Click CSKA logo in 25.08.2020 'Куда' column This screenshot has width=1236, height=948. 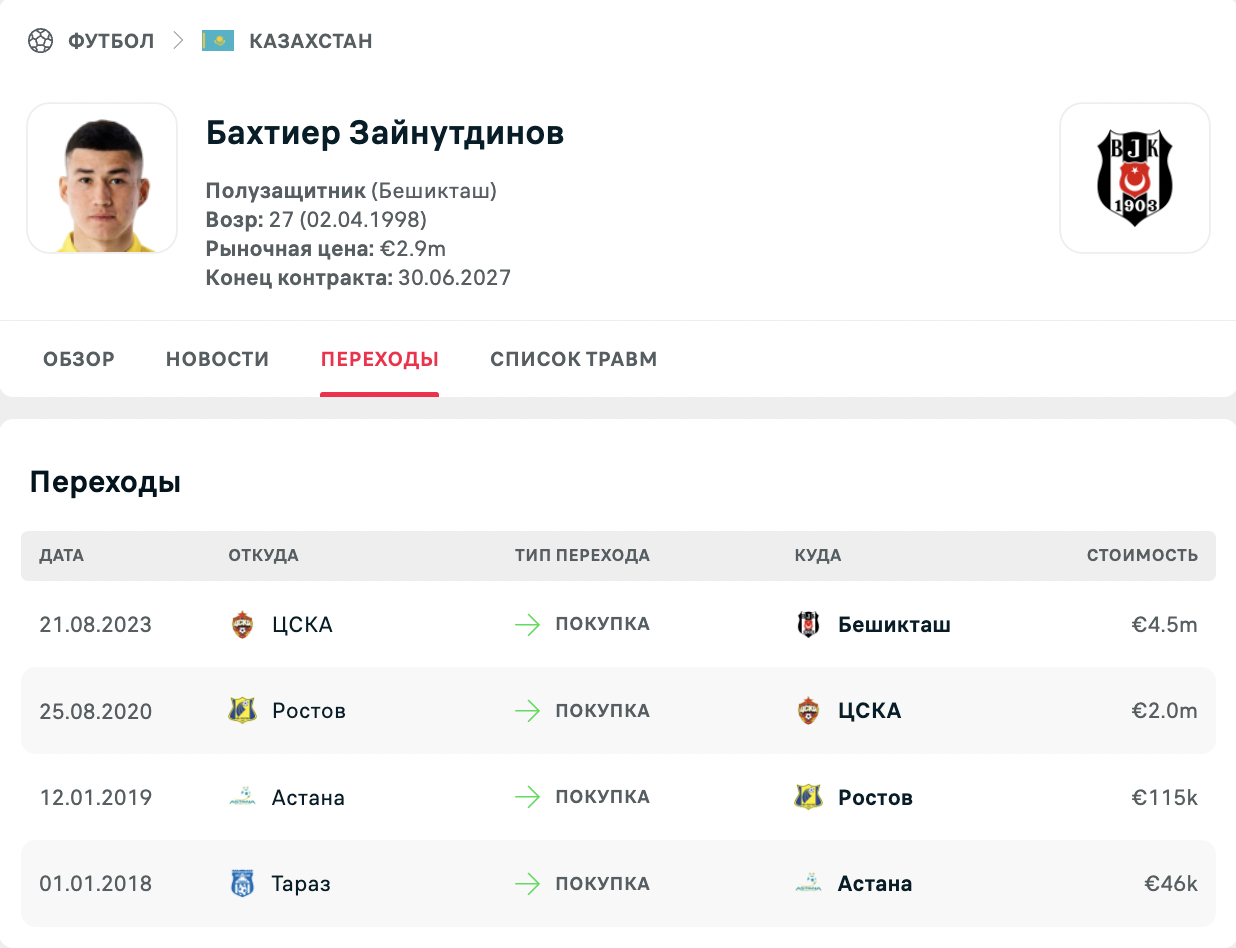808,711
